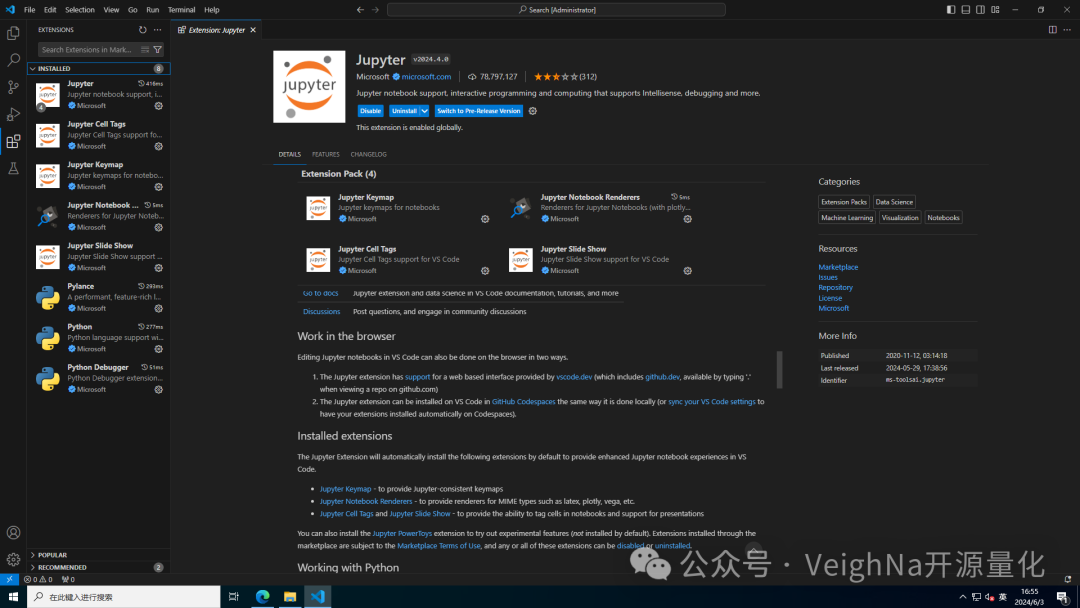Switch to the CHANGELOG tab
This screenshot has height=608, width=1080.
click(368, 154)
